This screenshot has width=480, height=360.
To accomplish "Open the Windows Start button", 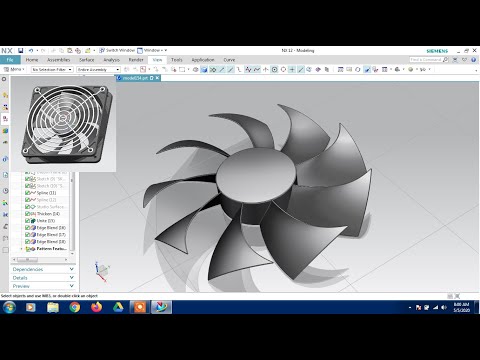I will (x=9, y=307).
